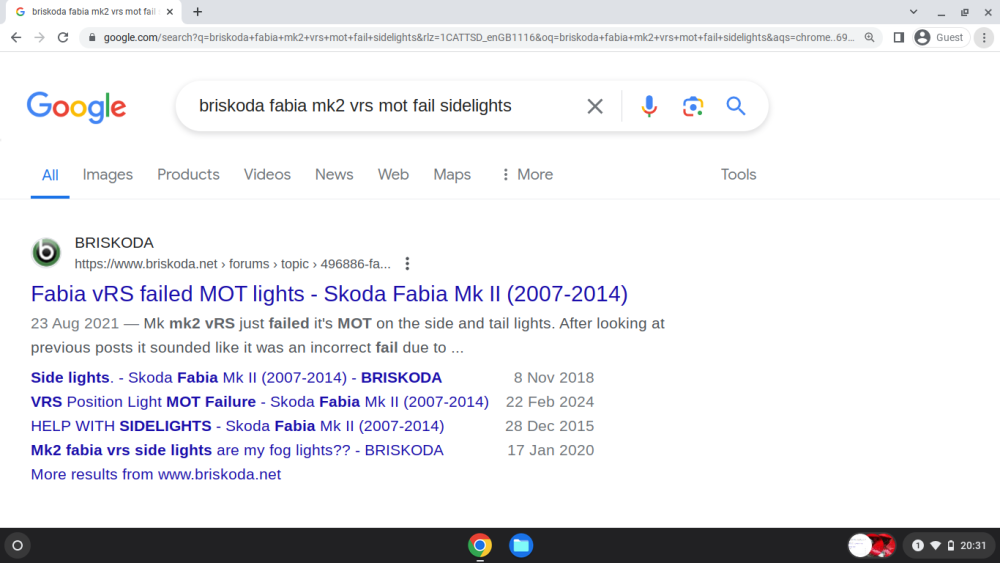Click the address bar URL
The width and height of the screenshot is (1000, 563).
click(478, 38)
